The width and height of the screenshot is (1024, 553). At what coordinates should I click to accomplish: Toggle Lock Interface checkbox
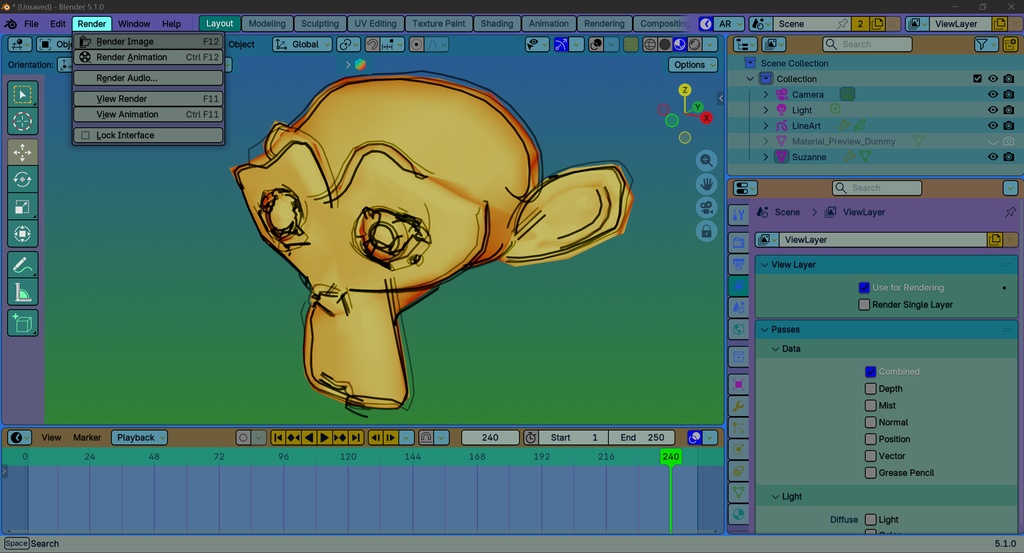click(86, 135)
